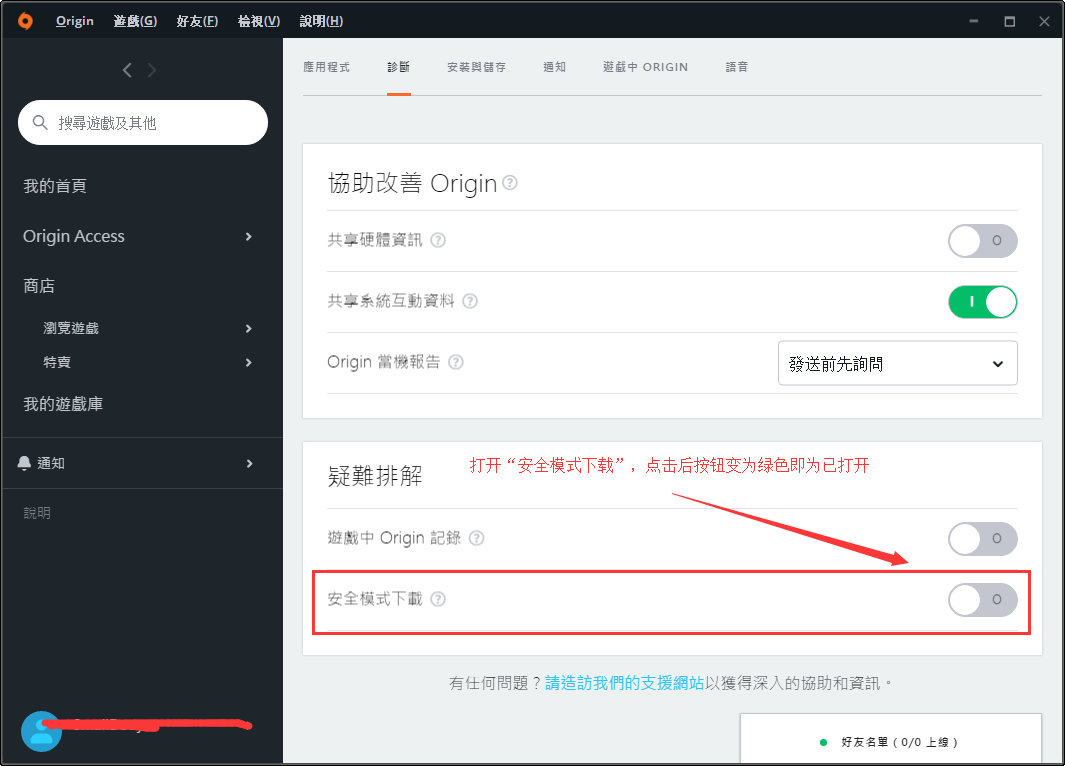
Task: Show help tooltip for 共享硬體資訊
Action: click(438, 240)
